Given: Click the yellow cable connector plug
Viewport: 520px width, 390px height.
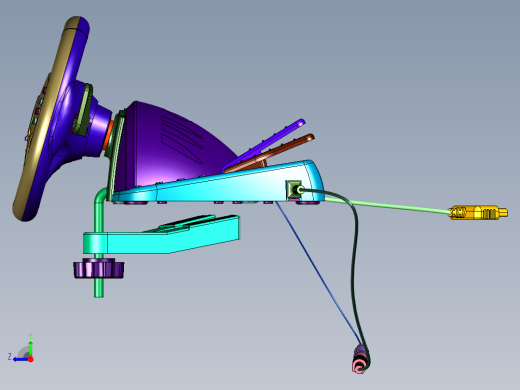Looking at the screenshot, I should pyautogui.click(x=478, y=212).
